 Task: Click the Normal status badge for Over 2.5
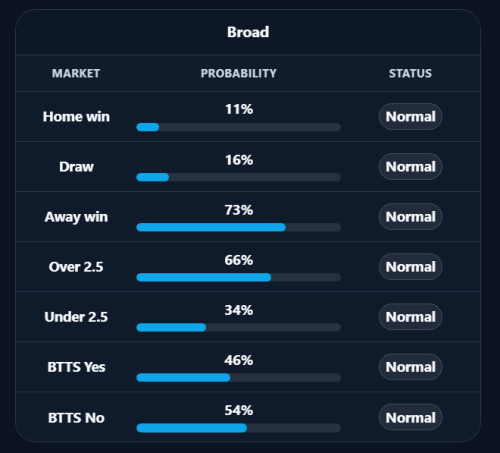click(x=410, y=267)
